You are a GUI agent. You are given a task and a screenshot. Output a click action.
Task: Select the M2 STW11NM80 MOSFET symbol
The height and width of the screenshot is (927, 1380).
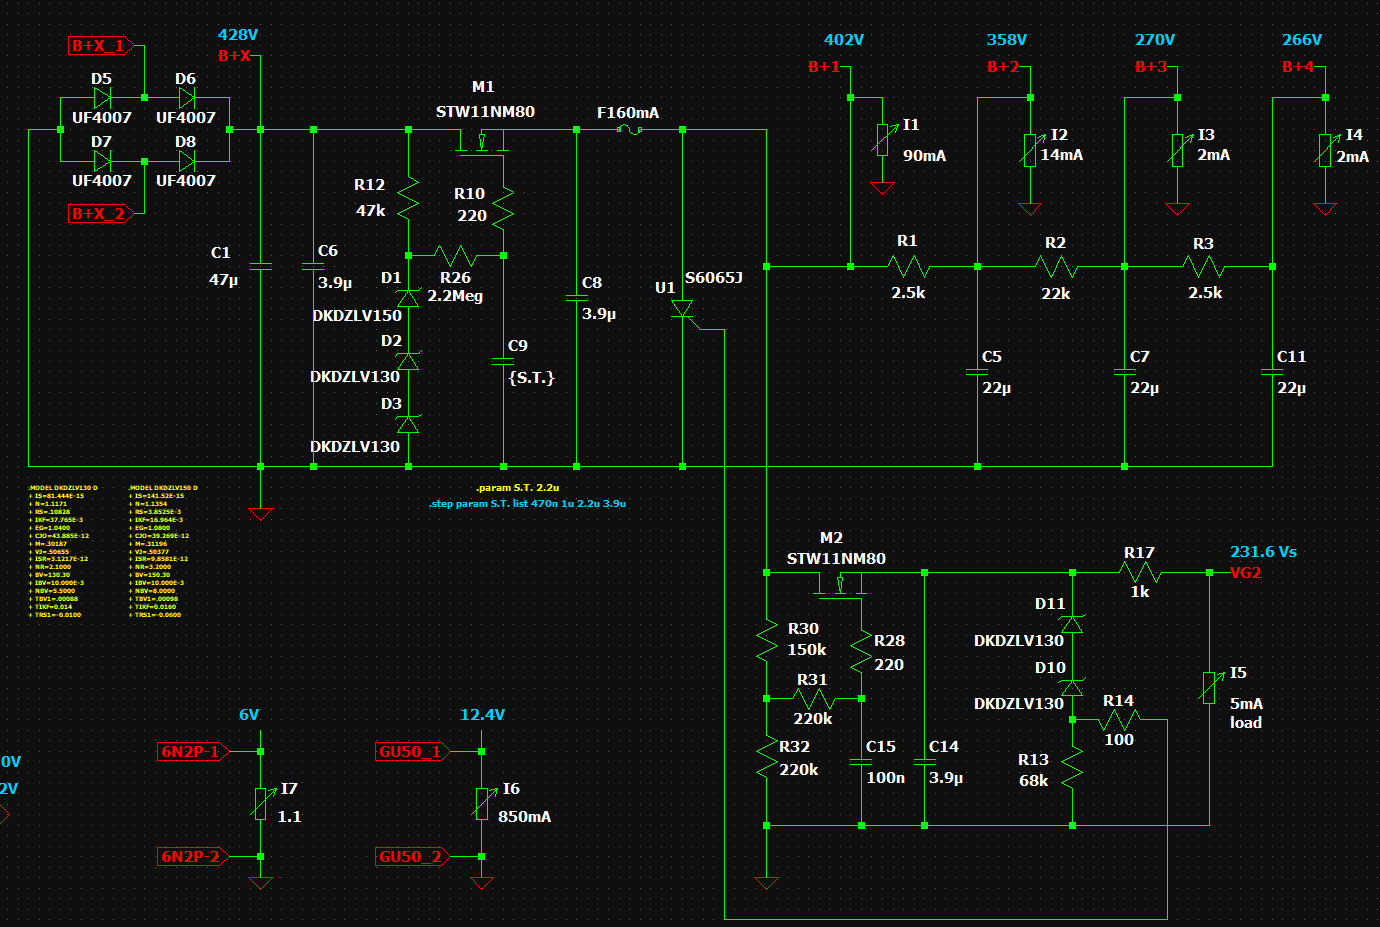[x=840, y=585]
